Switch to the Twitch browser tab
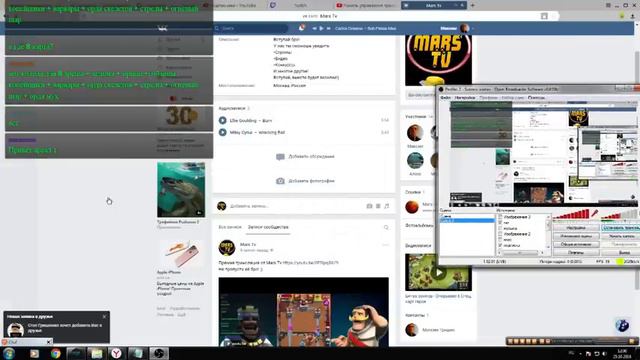This screenshot has width=640, height=360. [x=300, y=5]
